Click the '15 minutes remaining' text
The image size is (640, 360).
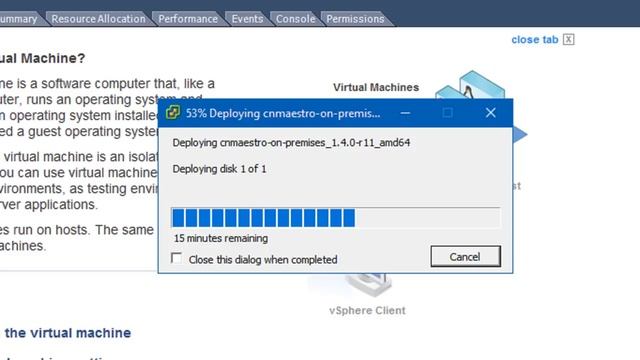pos(221,238)
